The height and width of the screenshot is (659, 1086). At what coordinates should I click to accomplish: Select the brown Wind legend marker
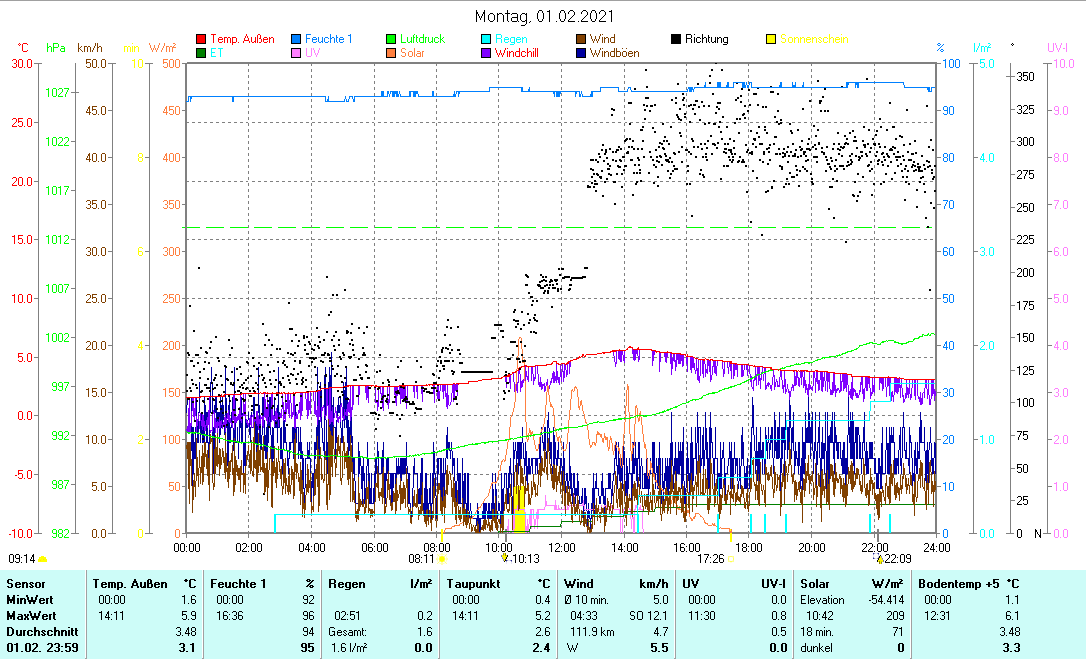[582, 39]
